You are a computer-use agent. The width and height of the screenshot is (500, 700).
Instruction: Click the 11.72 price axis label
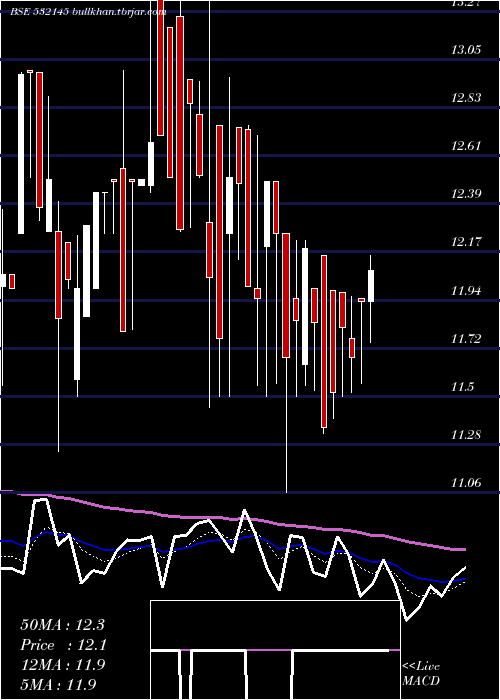[x=466, y=339]
